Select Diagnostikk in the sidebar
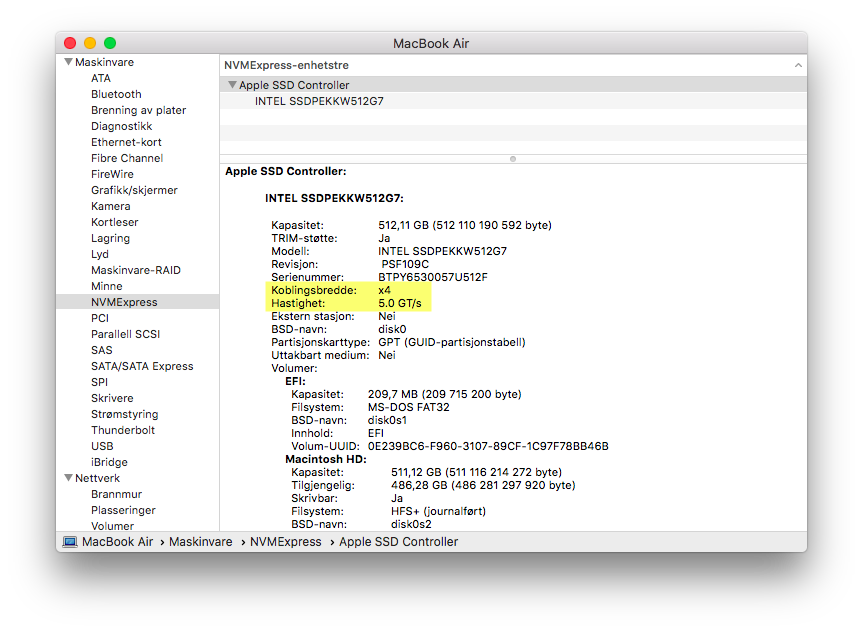The width and height of the screenshot is (863, 632). point(122,126)
